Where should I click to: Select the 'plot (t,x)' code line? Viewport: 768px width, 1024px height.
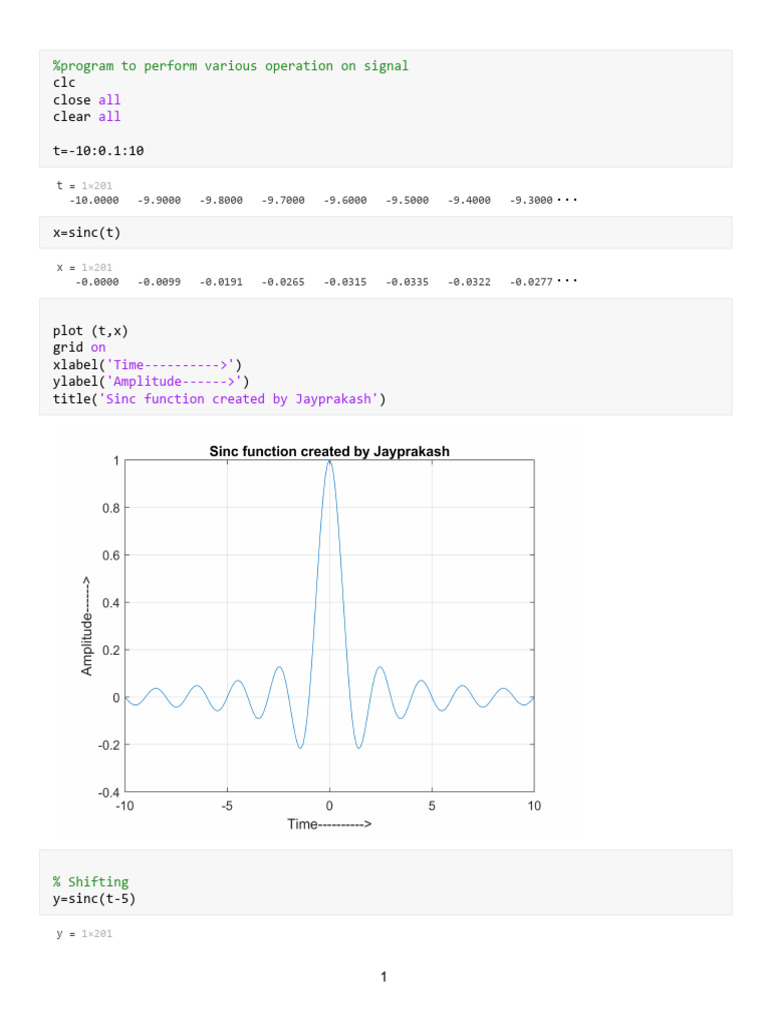[x=91, y=331]
